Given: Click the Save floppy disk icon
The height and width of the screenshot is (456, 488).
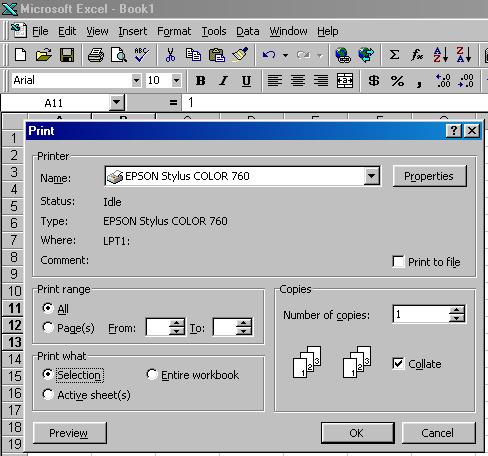Looking at the screenshot, I should 67,55.
